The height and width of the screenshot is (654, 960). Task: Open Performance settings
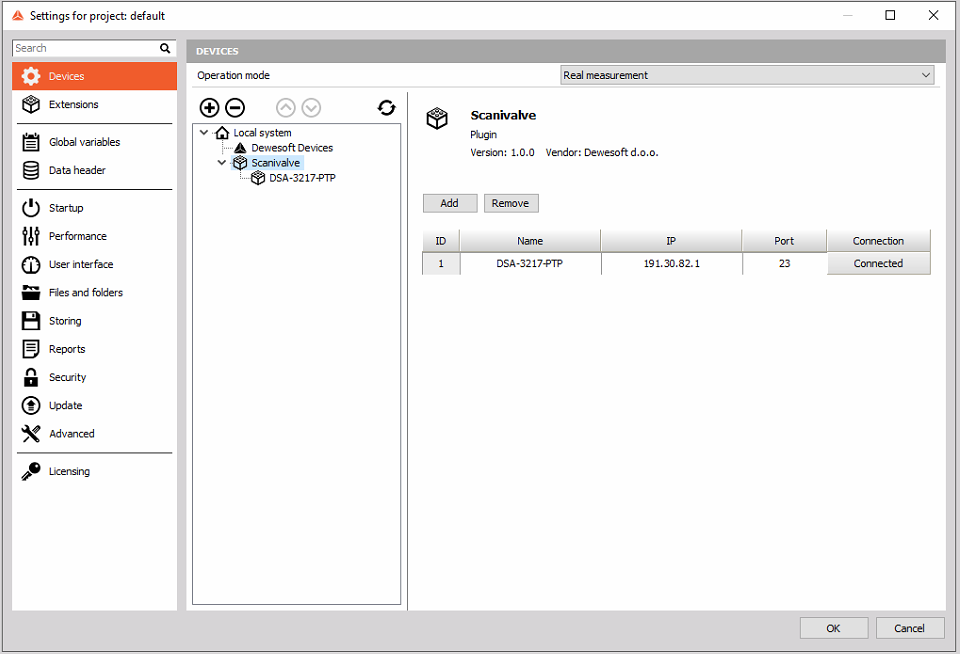[94, 236]
